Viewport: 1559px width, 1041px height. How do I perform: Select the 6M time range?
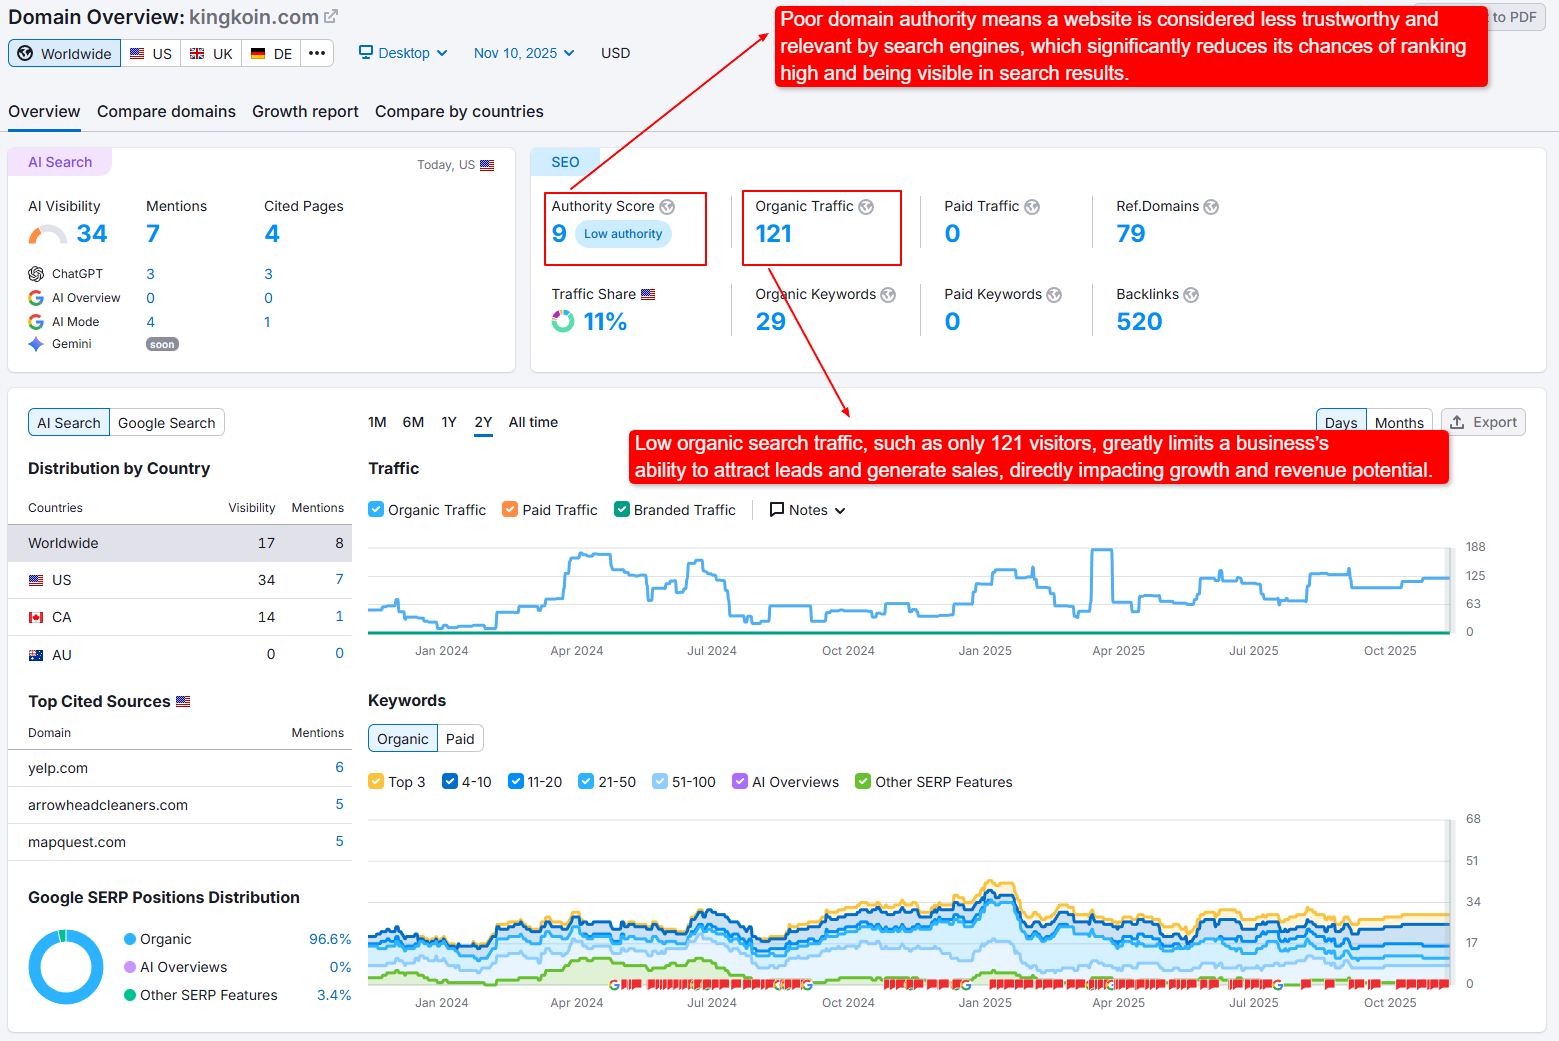[x=413, y=422]
